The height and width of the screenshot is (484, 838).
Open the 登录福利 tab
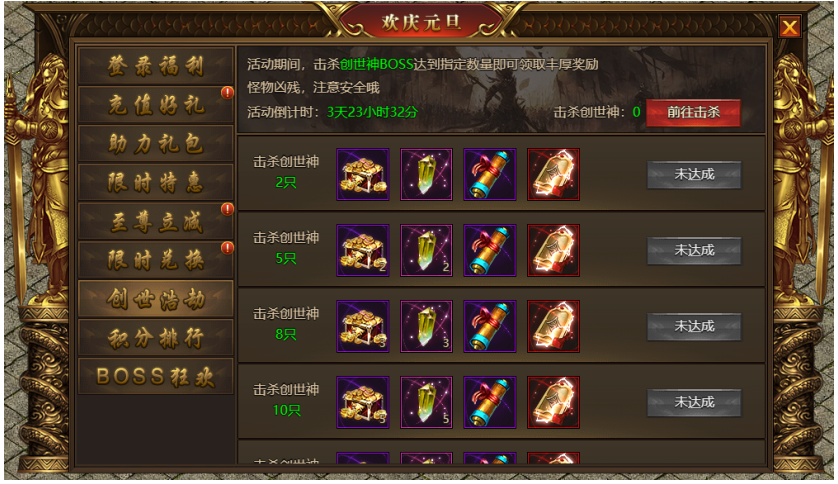(156, 66)
